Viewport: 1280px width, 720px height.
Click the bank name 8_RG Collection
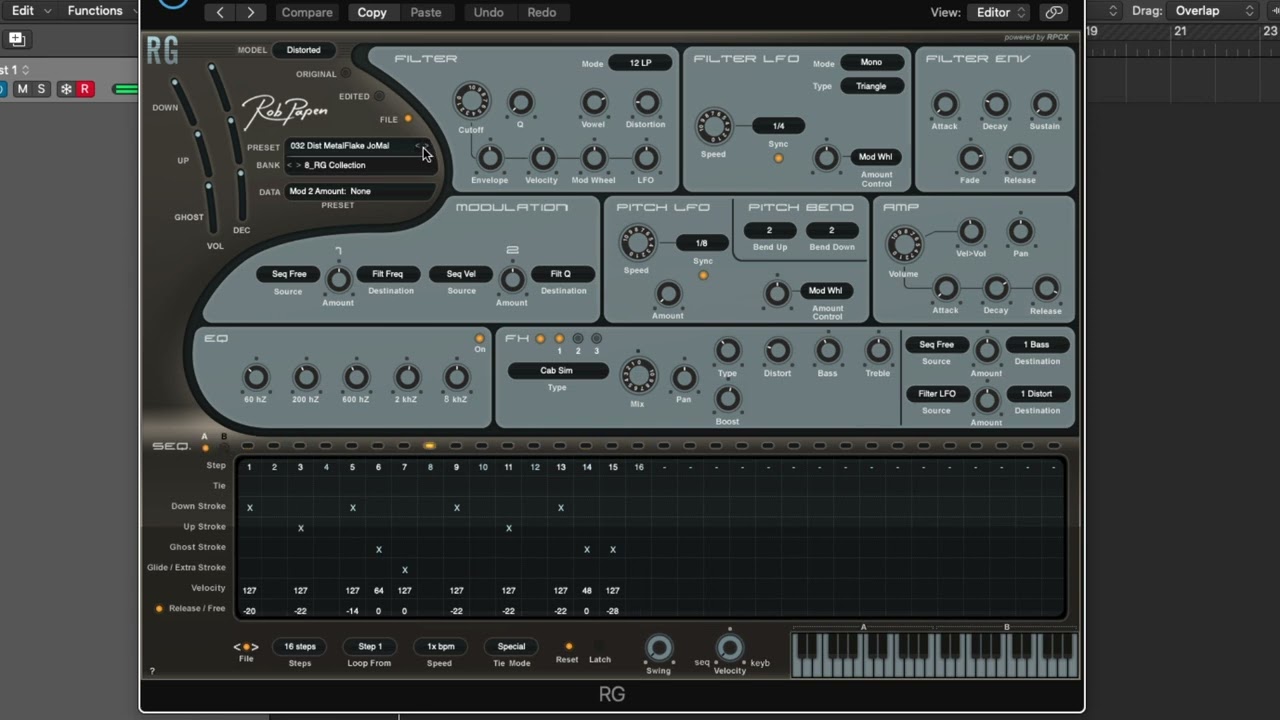[335, 165]
